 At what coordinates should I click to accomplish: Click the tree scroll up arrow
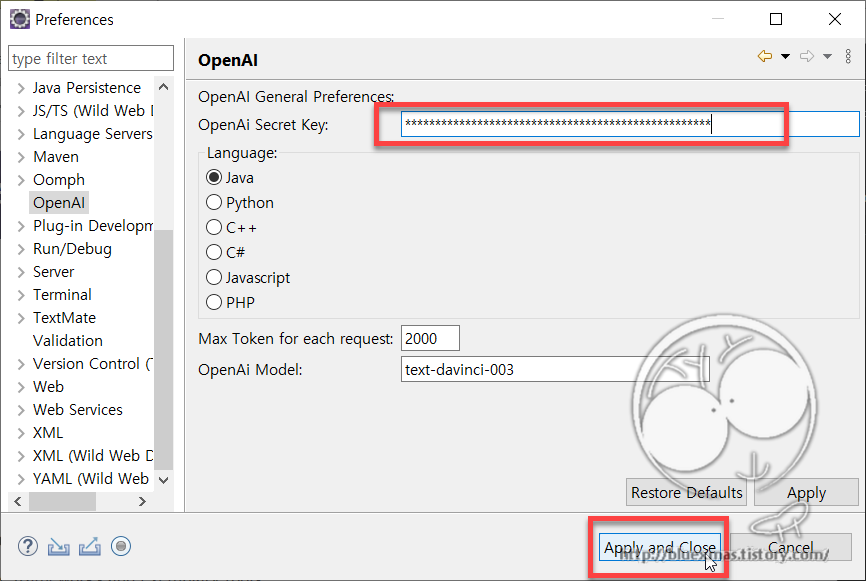click(163, 87)
